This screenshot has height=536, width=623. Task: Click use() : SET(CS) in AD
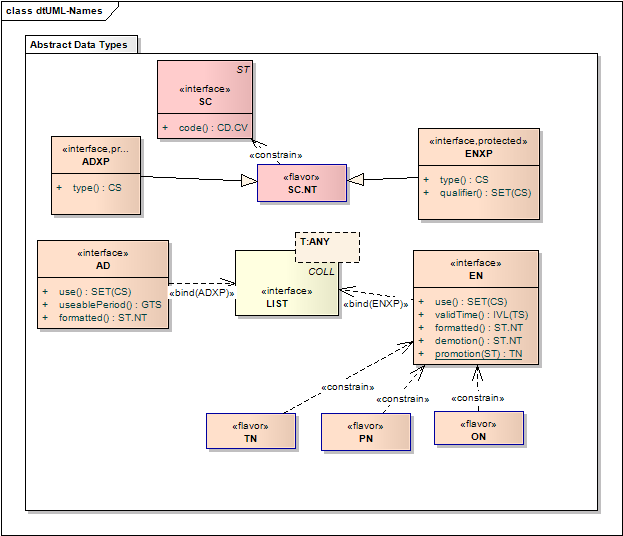coord(95,292)
